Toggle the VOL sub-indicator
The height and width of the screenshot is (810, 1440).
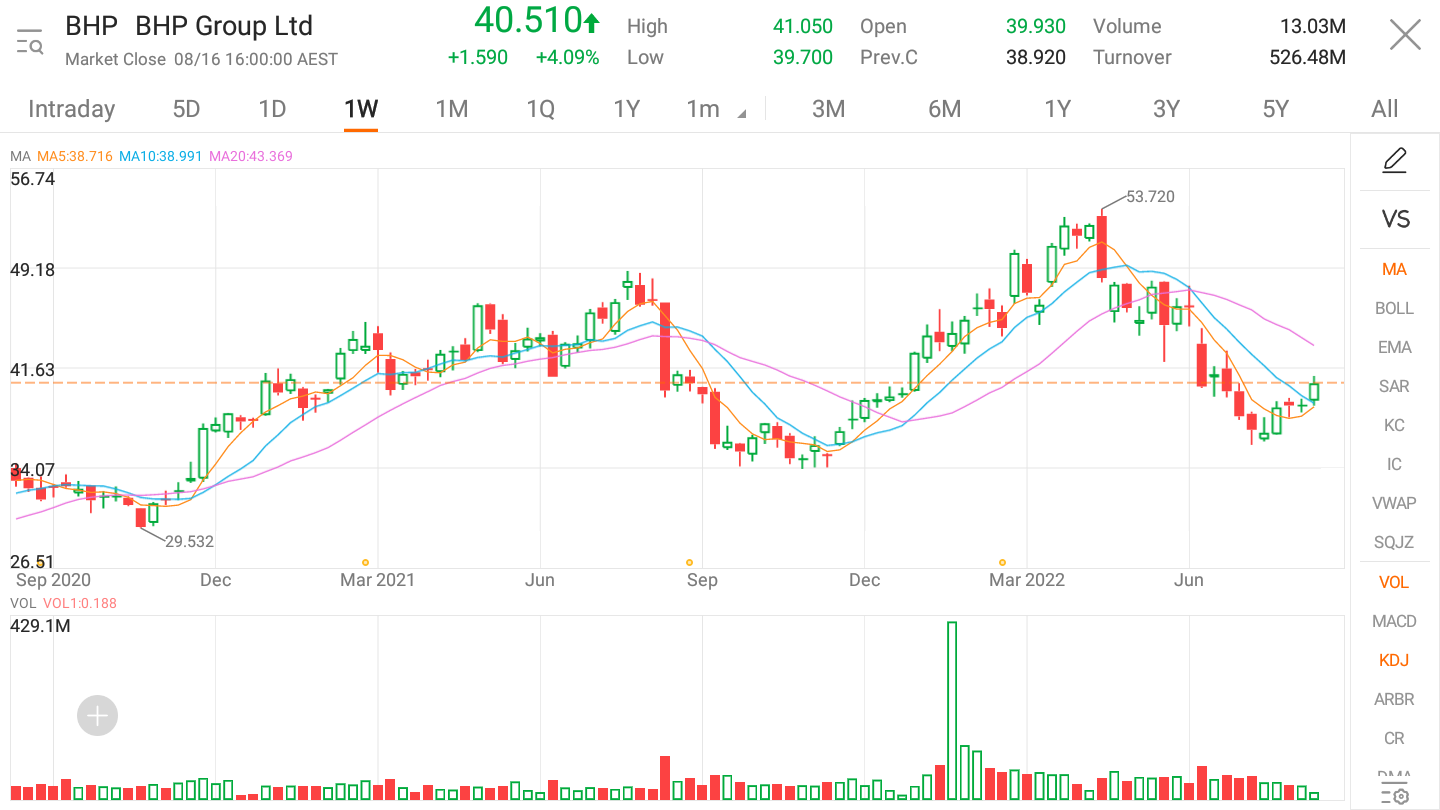tap(1394, 582)
